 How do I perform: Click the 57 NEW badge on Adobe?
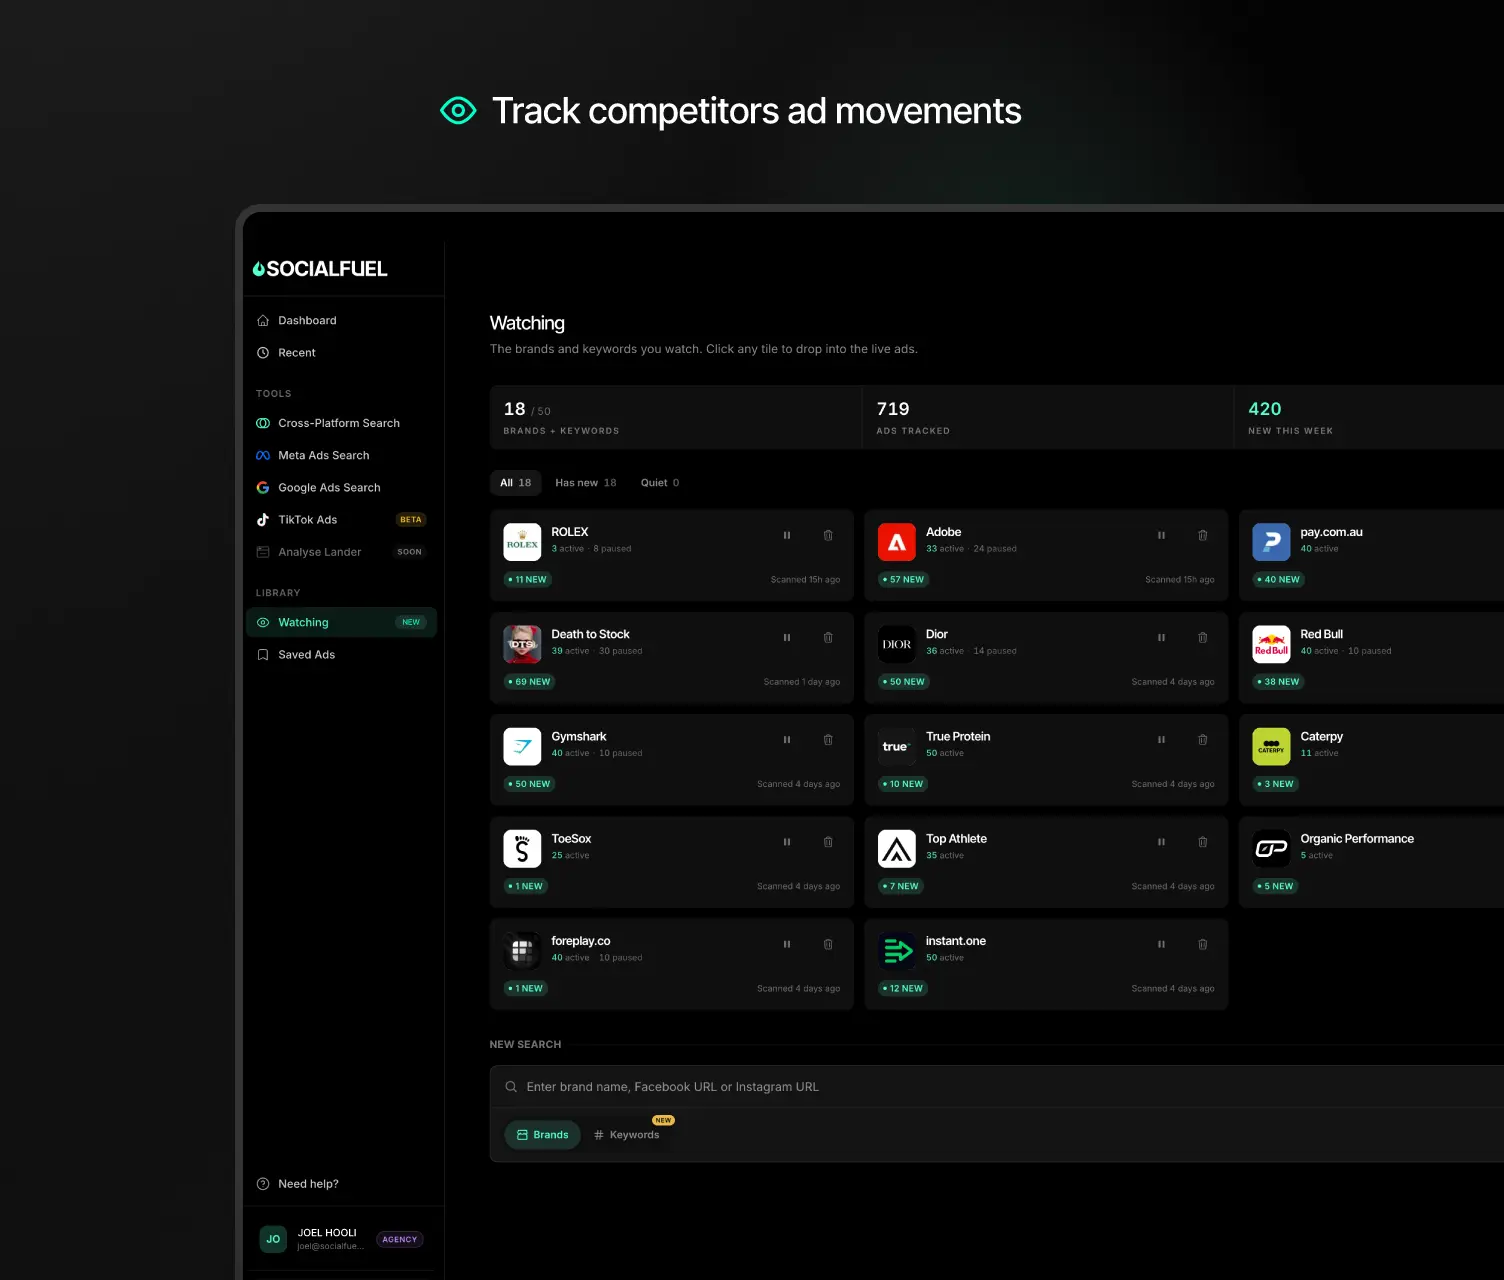click(x=903, y=580)
